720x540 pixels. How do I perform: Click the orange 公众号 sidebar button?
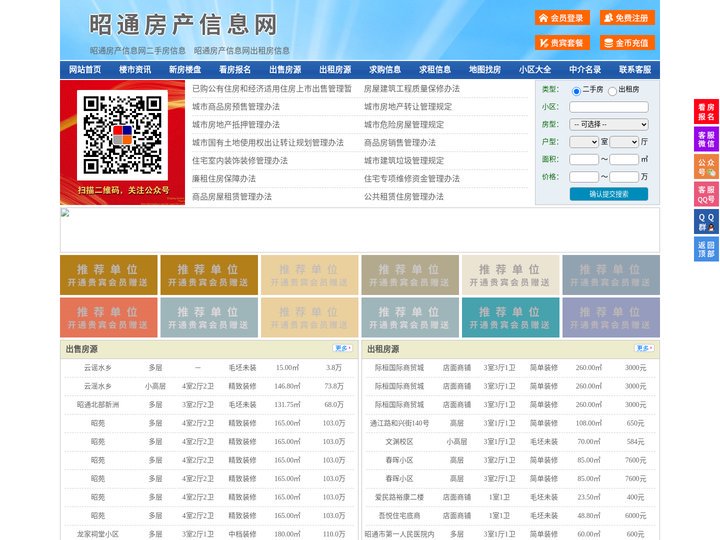706,167
